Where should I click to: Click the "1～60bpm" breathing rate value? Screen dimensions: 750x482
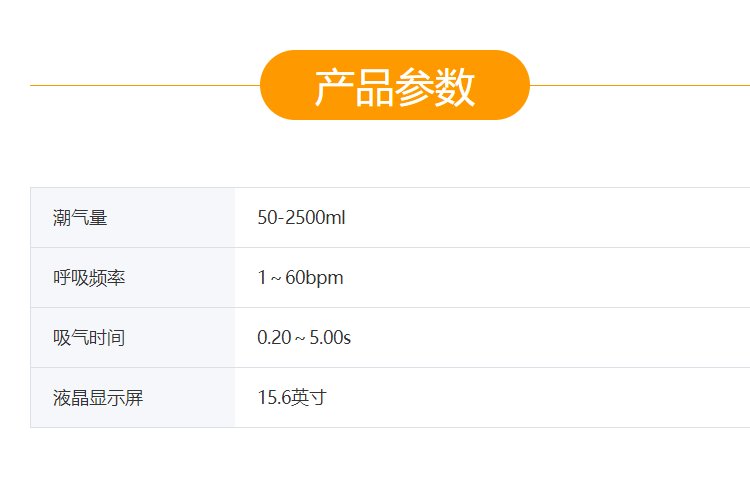pyautogui.click(x=300, y=278)
